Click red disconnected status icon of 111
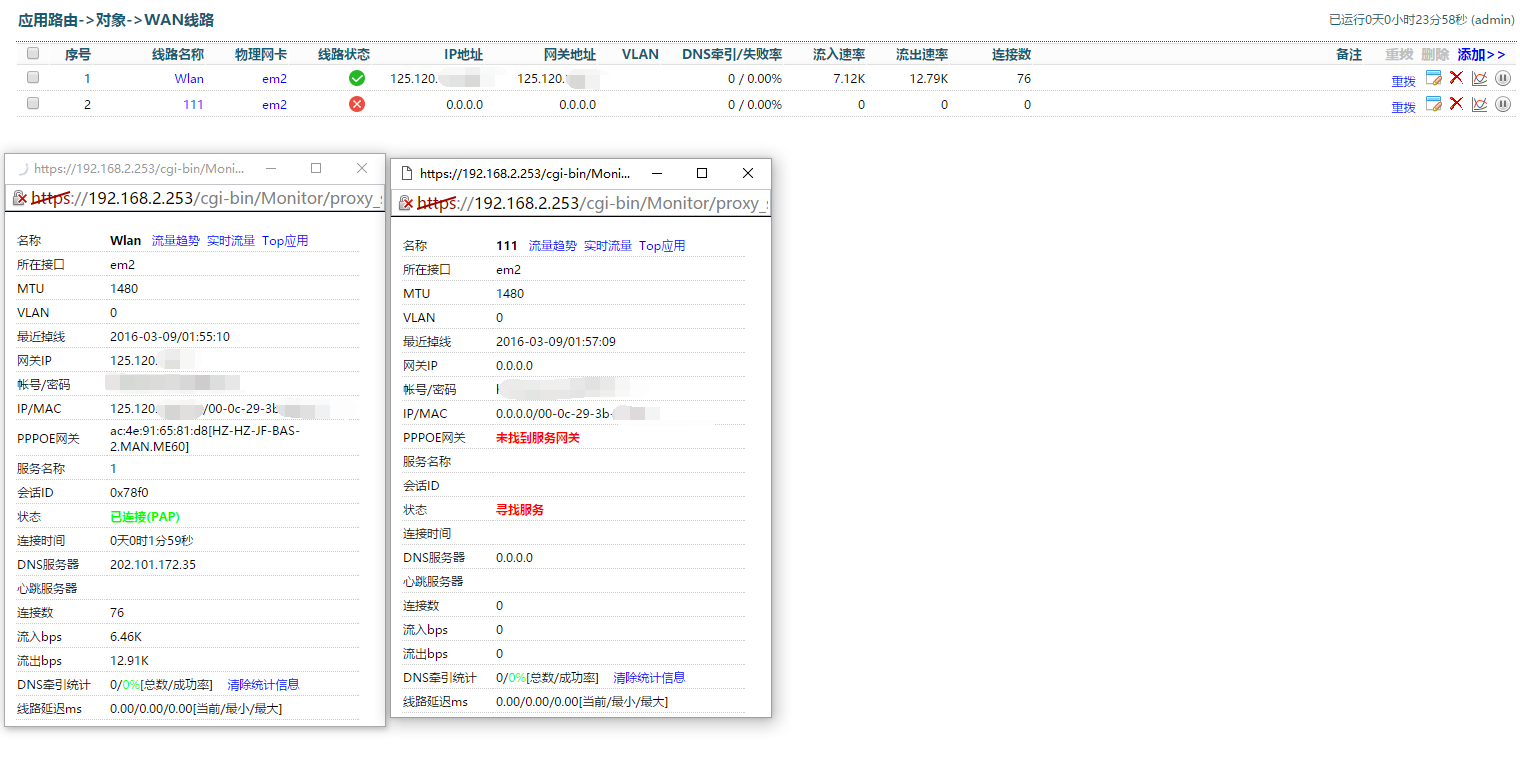The width and height of the screenshot is (1520, 772). tap(357, 104)
